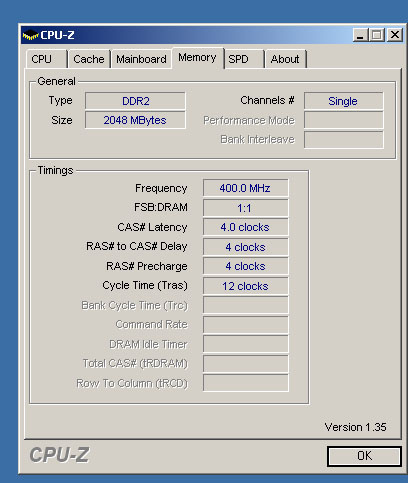
Task: Click the 'Cycle Time (Tras)' label
Action: pos(145,285)
